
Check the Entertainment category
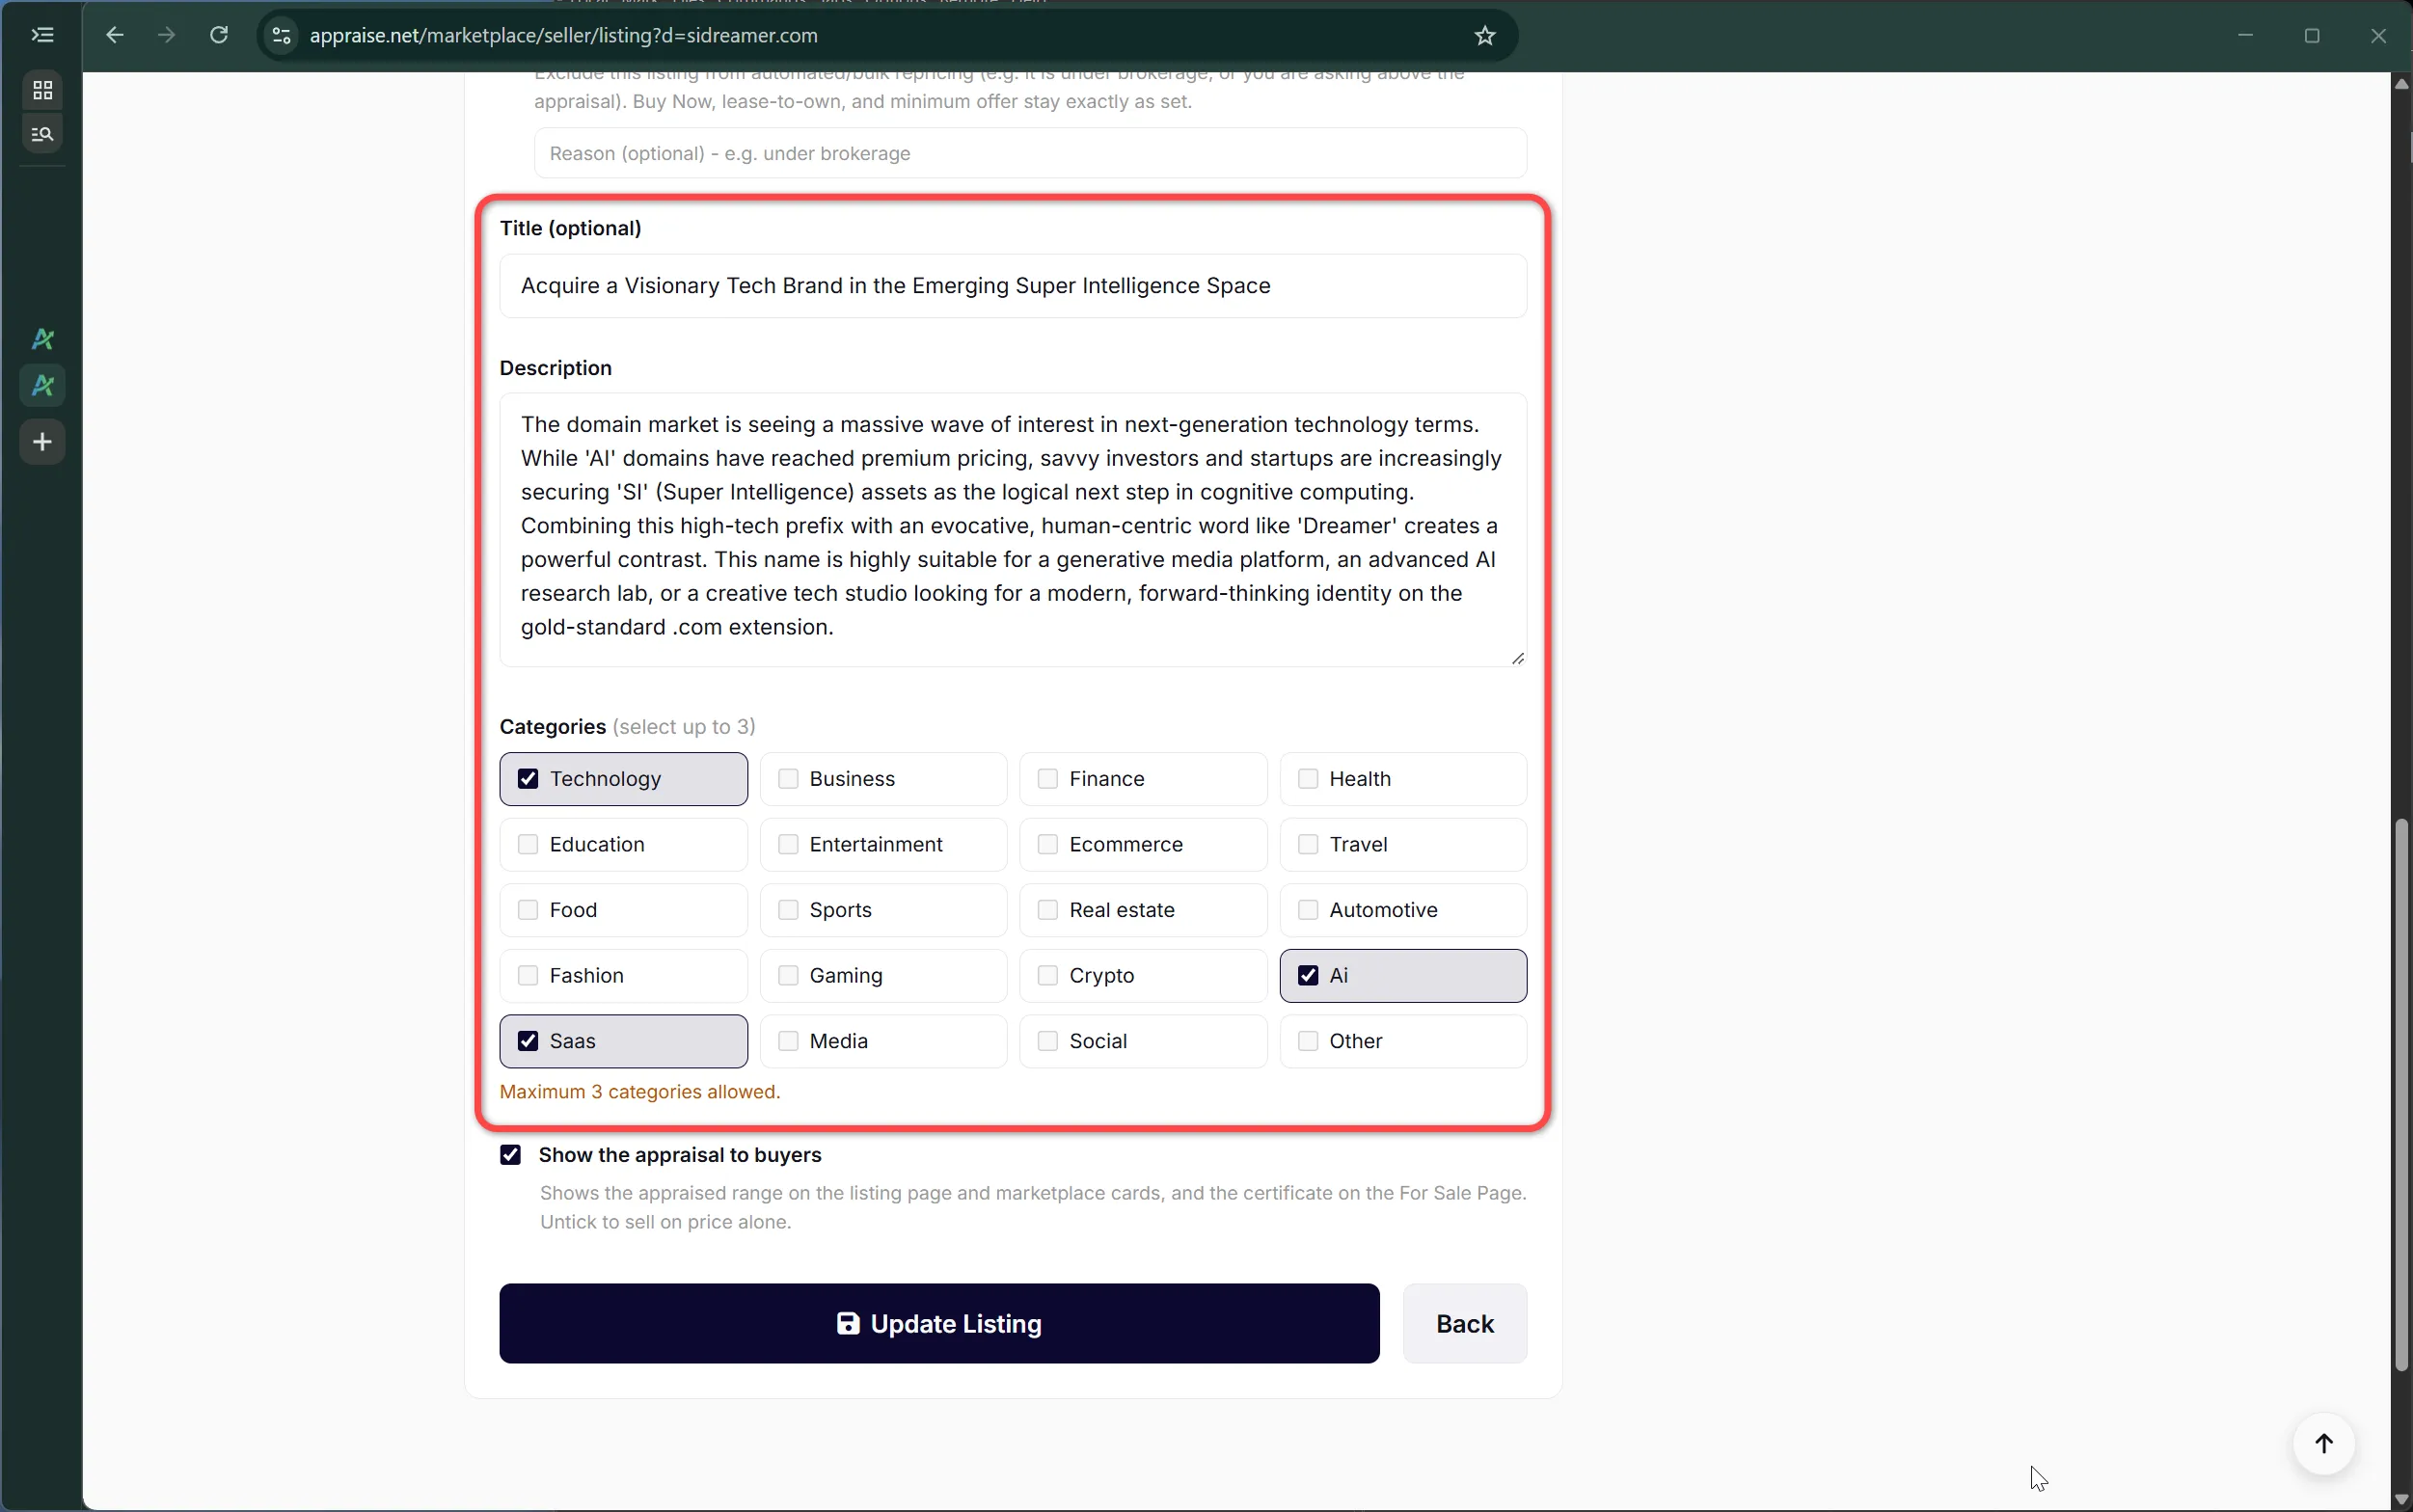(788, 845)
